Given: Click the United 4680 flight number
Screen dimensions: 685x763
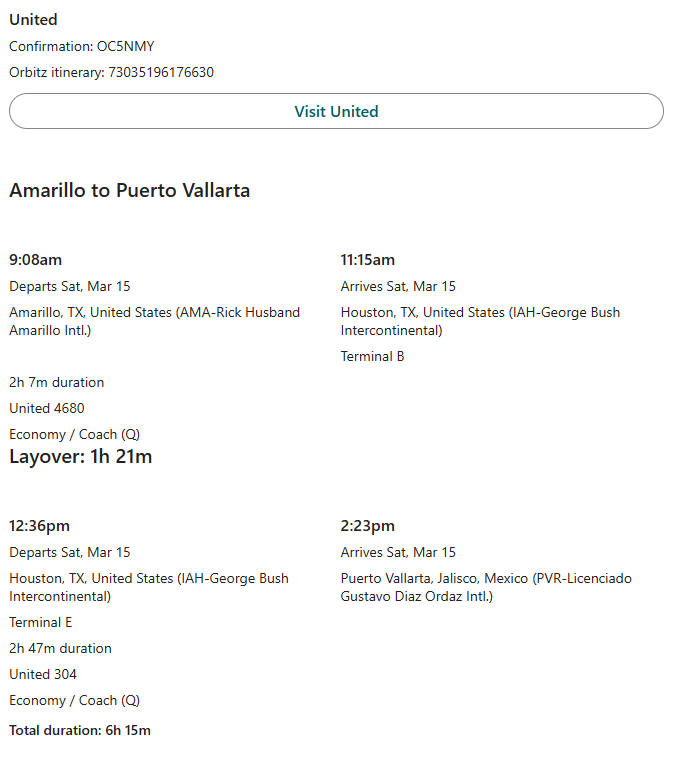Looking at the screenshot, I should tap(47, 408).
